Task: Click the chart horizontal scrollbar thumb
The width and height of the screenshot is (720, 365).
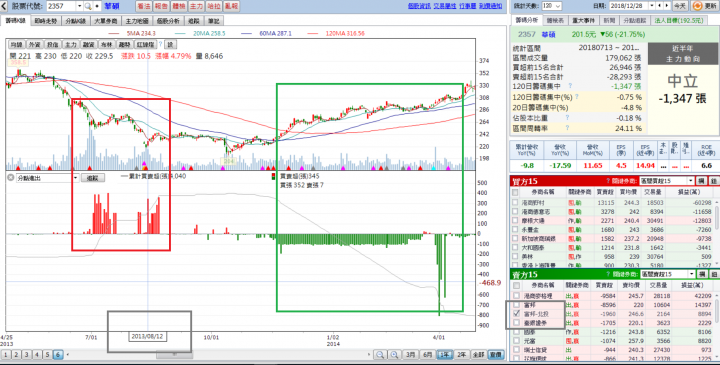Action: point(174,354)
